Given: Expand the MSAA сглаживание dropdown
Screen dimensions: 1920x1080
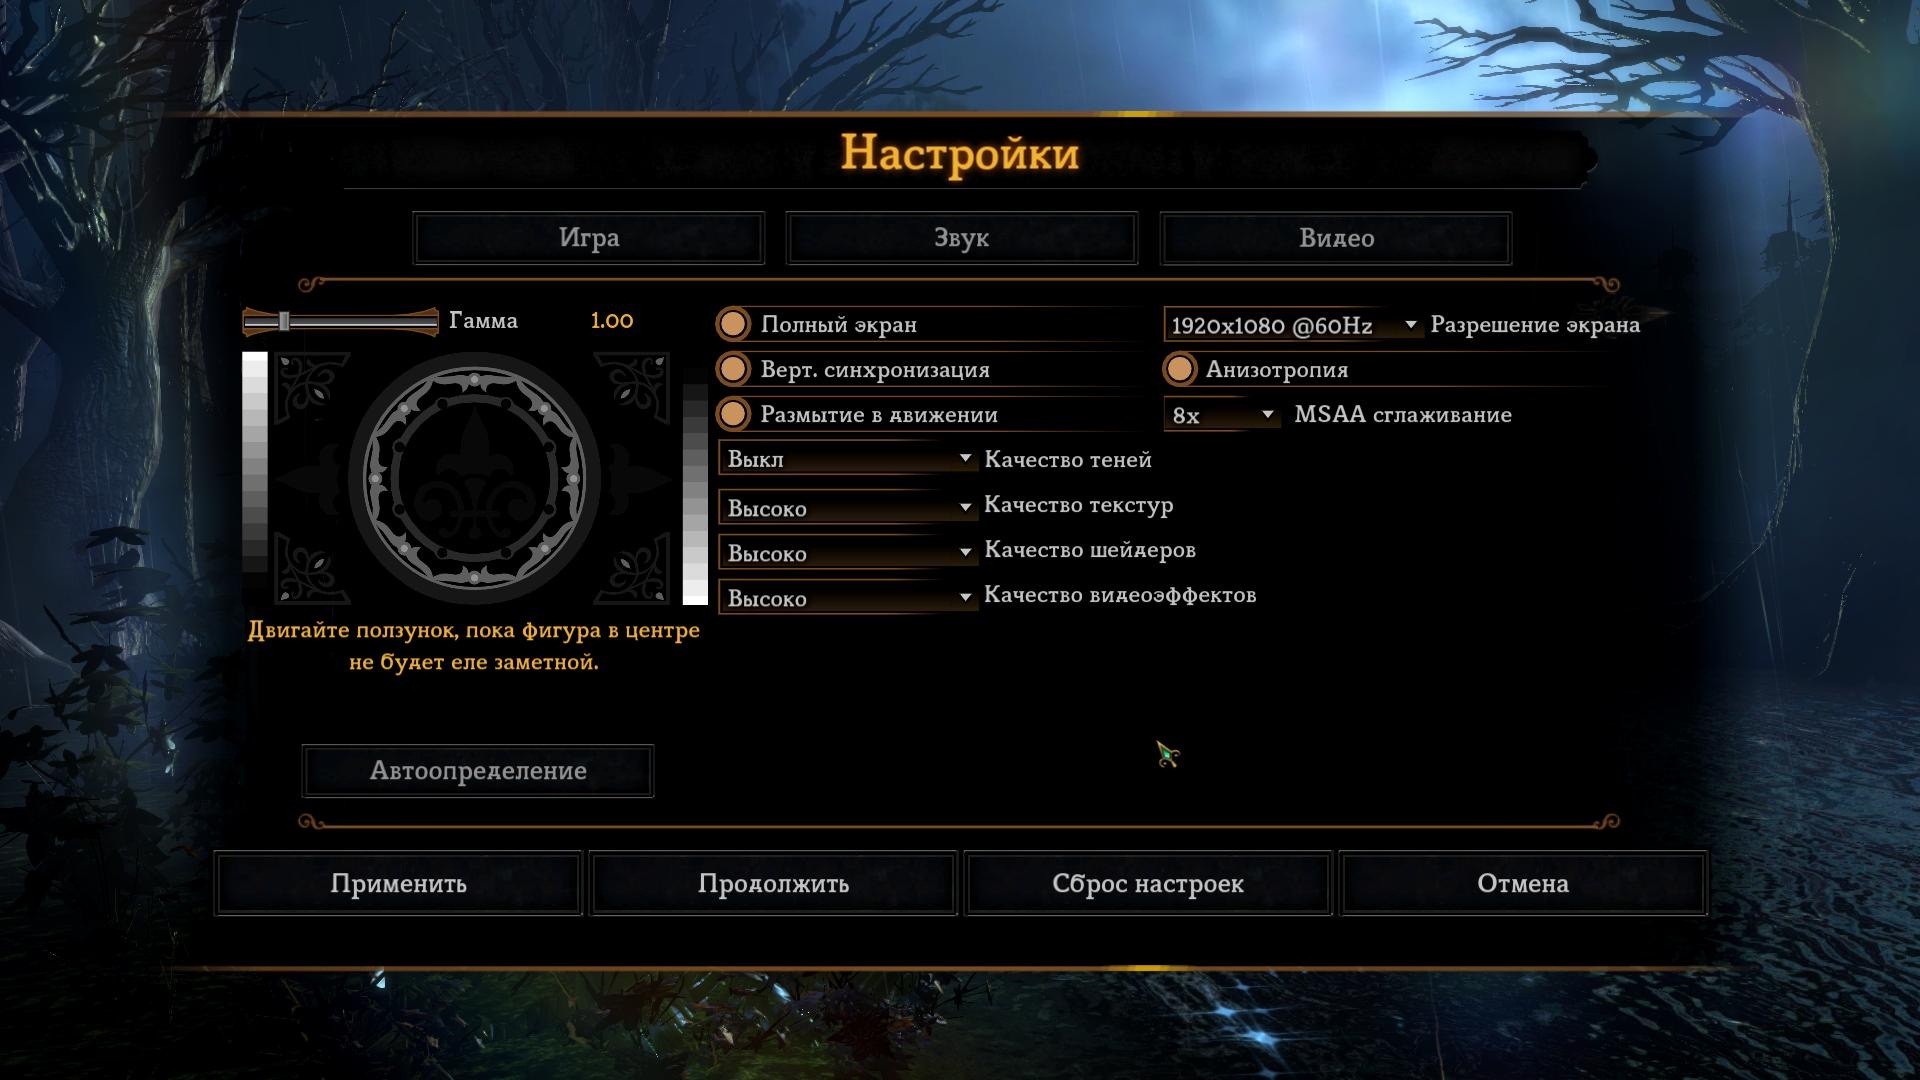Looking at the screenshot, I should pos(1222,415).
